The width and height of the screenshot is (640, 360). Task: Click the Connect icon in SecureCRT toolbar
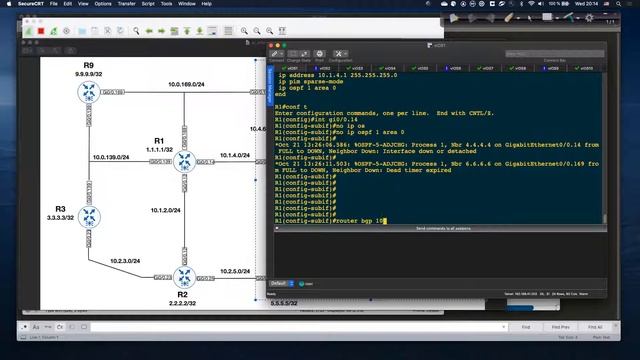pos(275,54)
